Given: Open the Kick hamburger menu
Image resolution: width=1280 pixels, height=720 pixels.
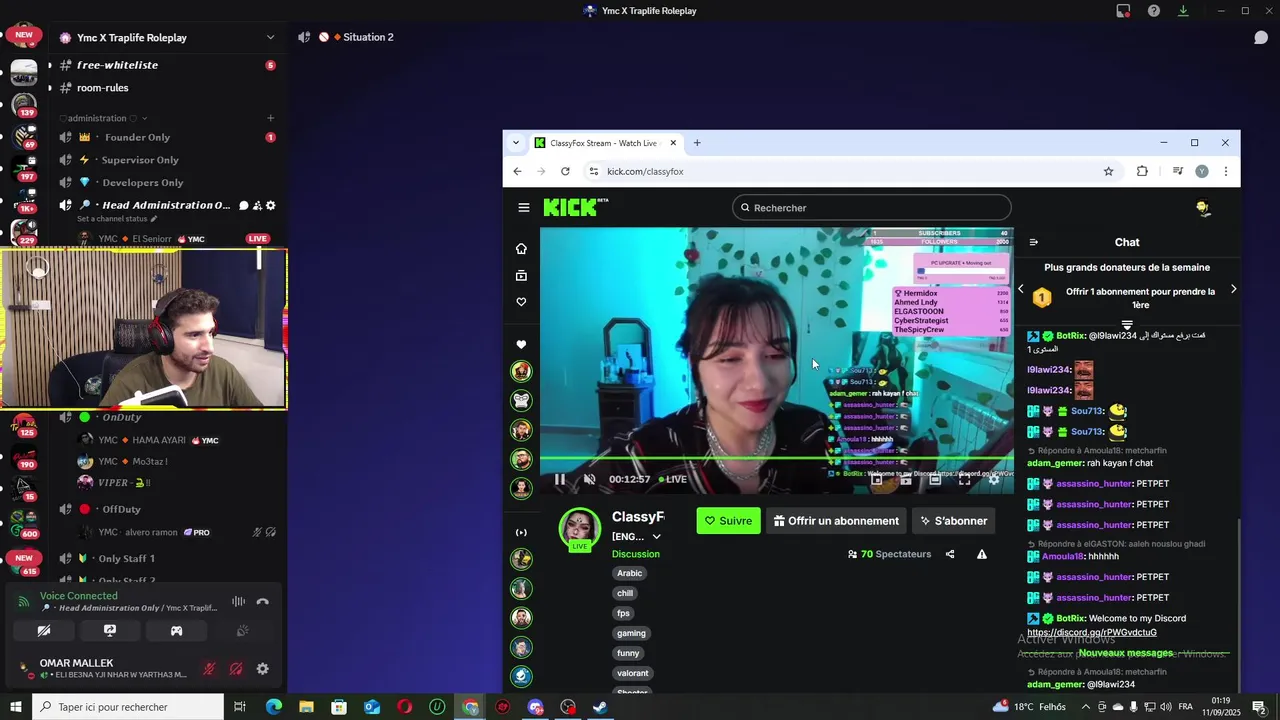Looking at the screenshot, I should [x=523, y=208].
